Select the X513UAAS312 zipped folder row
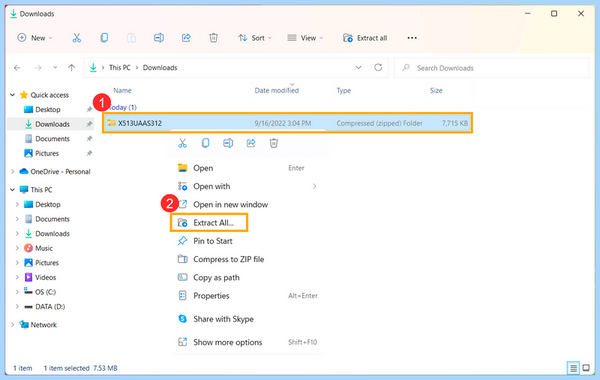600x380 pixels. [287, 123]
